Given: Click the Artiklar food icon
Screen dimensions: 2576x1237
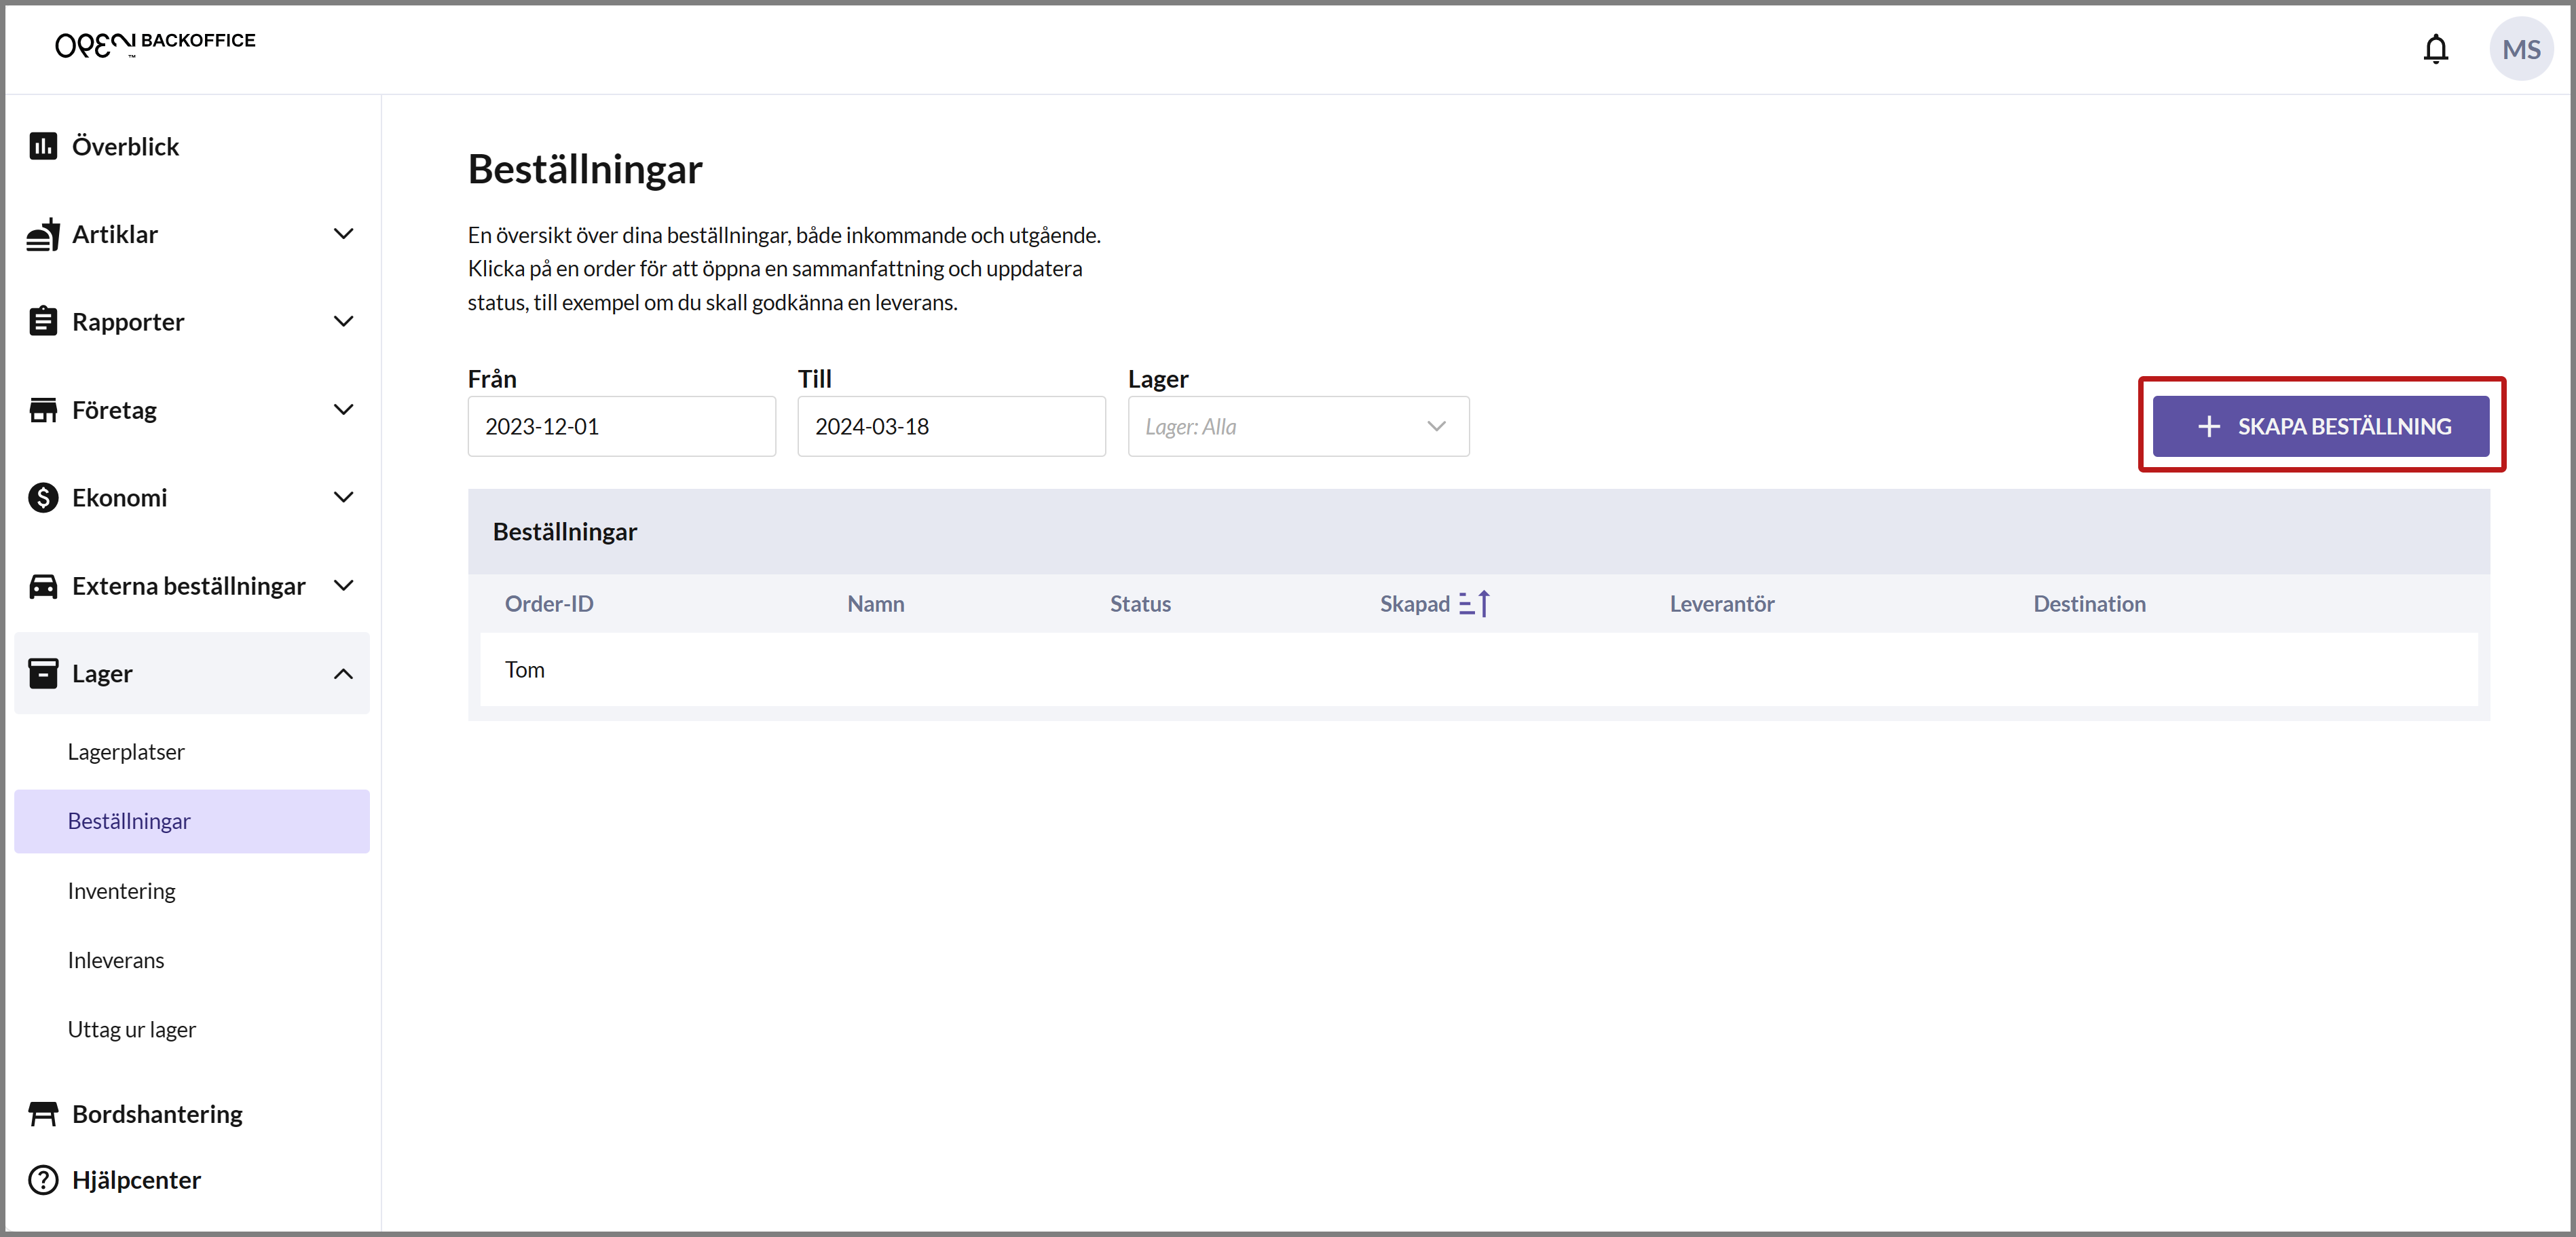Looking at the screenshot, I should click(x=43, y=234).
